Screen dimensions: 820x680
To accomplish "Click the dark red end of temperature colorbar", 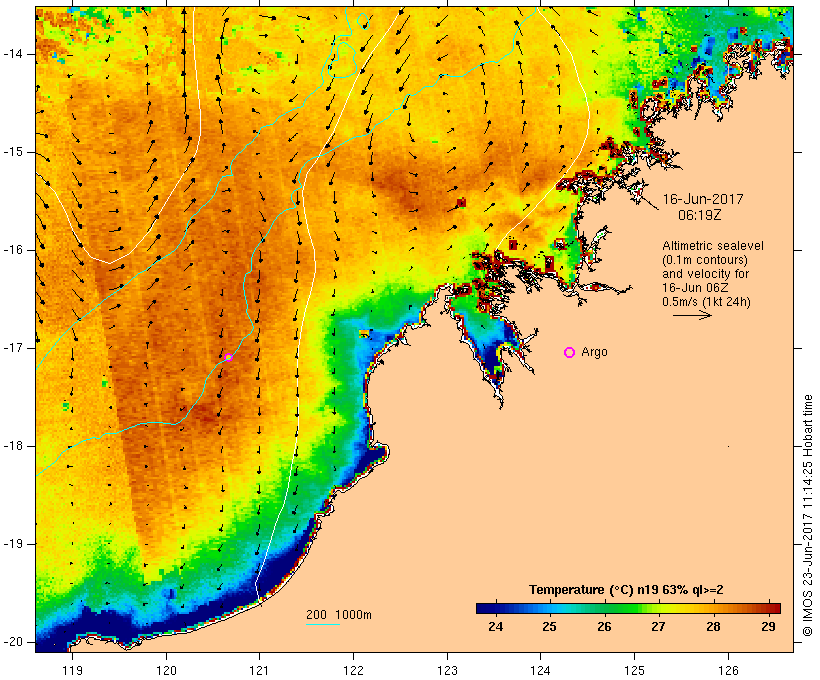I will click(775, 608).
